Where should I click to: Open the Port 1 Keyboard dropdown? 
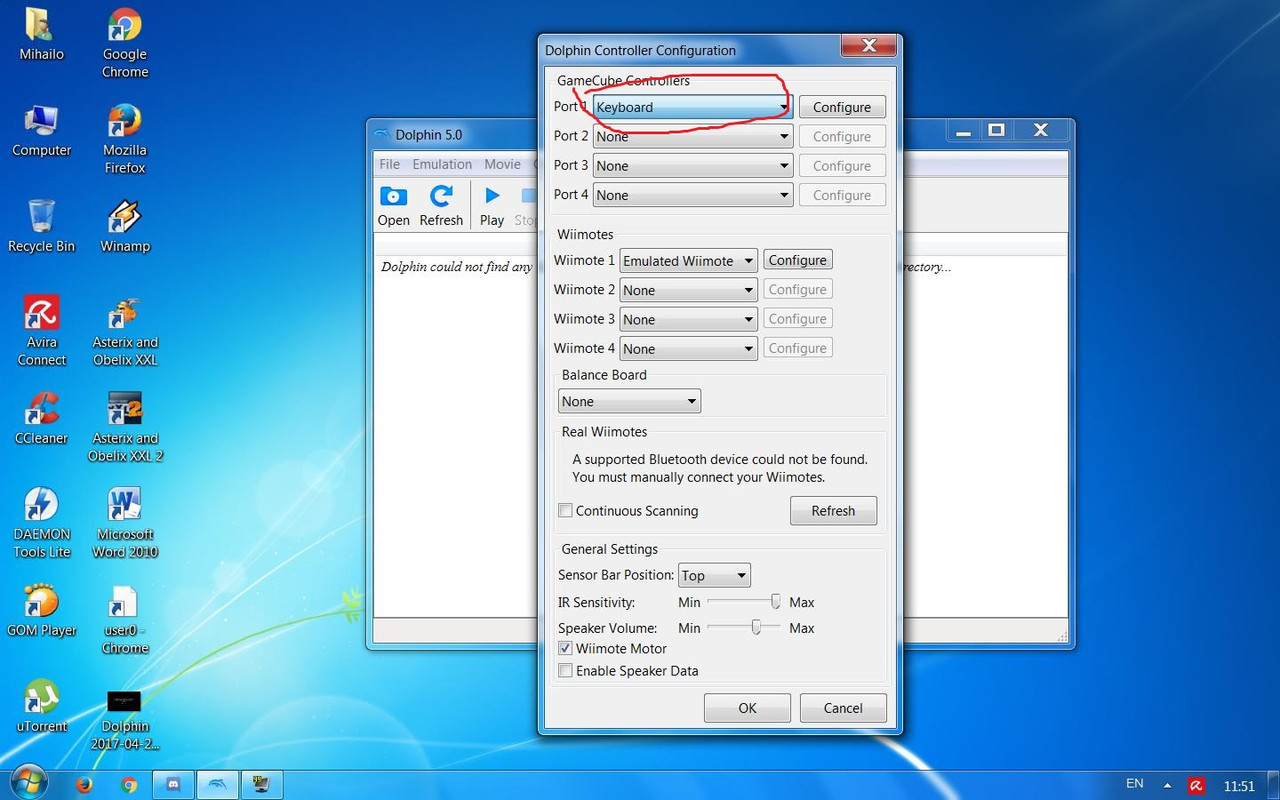click(x=693, y=107)
